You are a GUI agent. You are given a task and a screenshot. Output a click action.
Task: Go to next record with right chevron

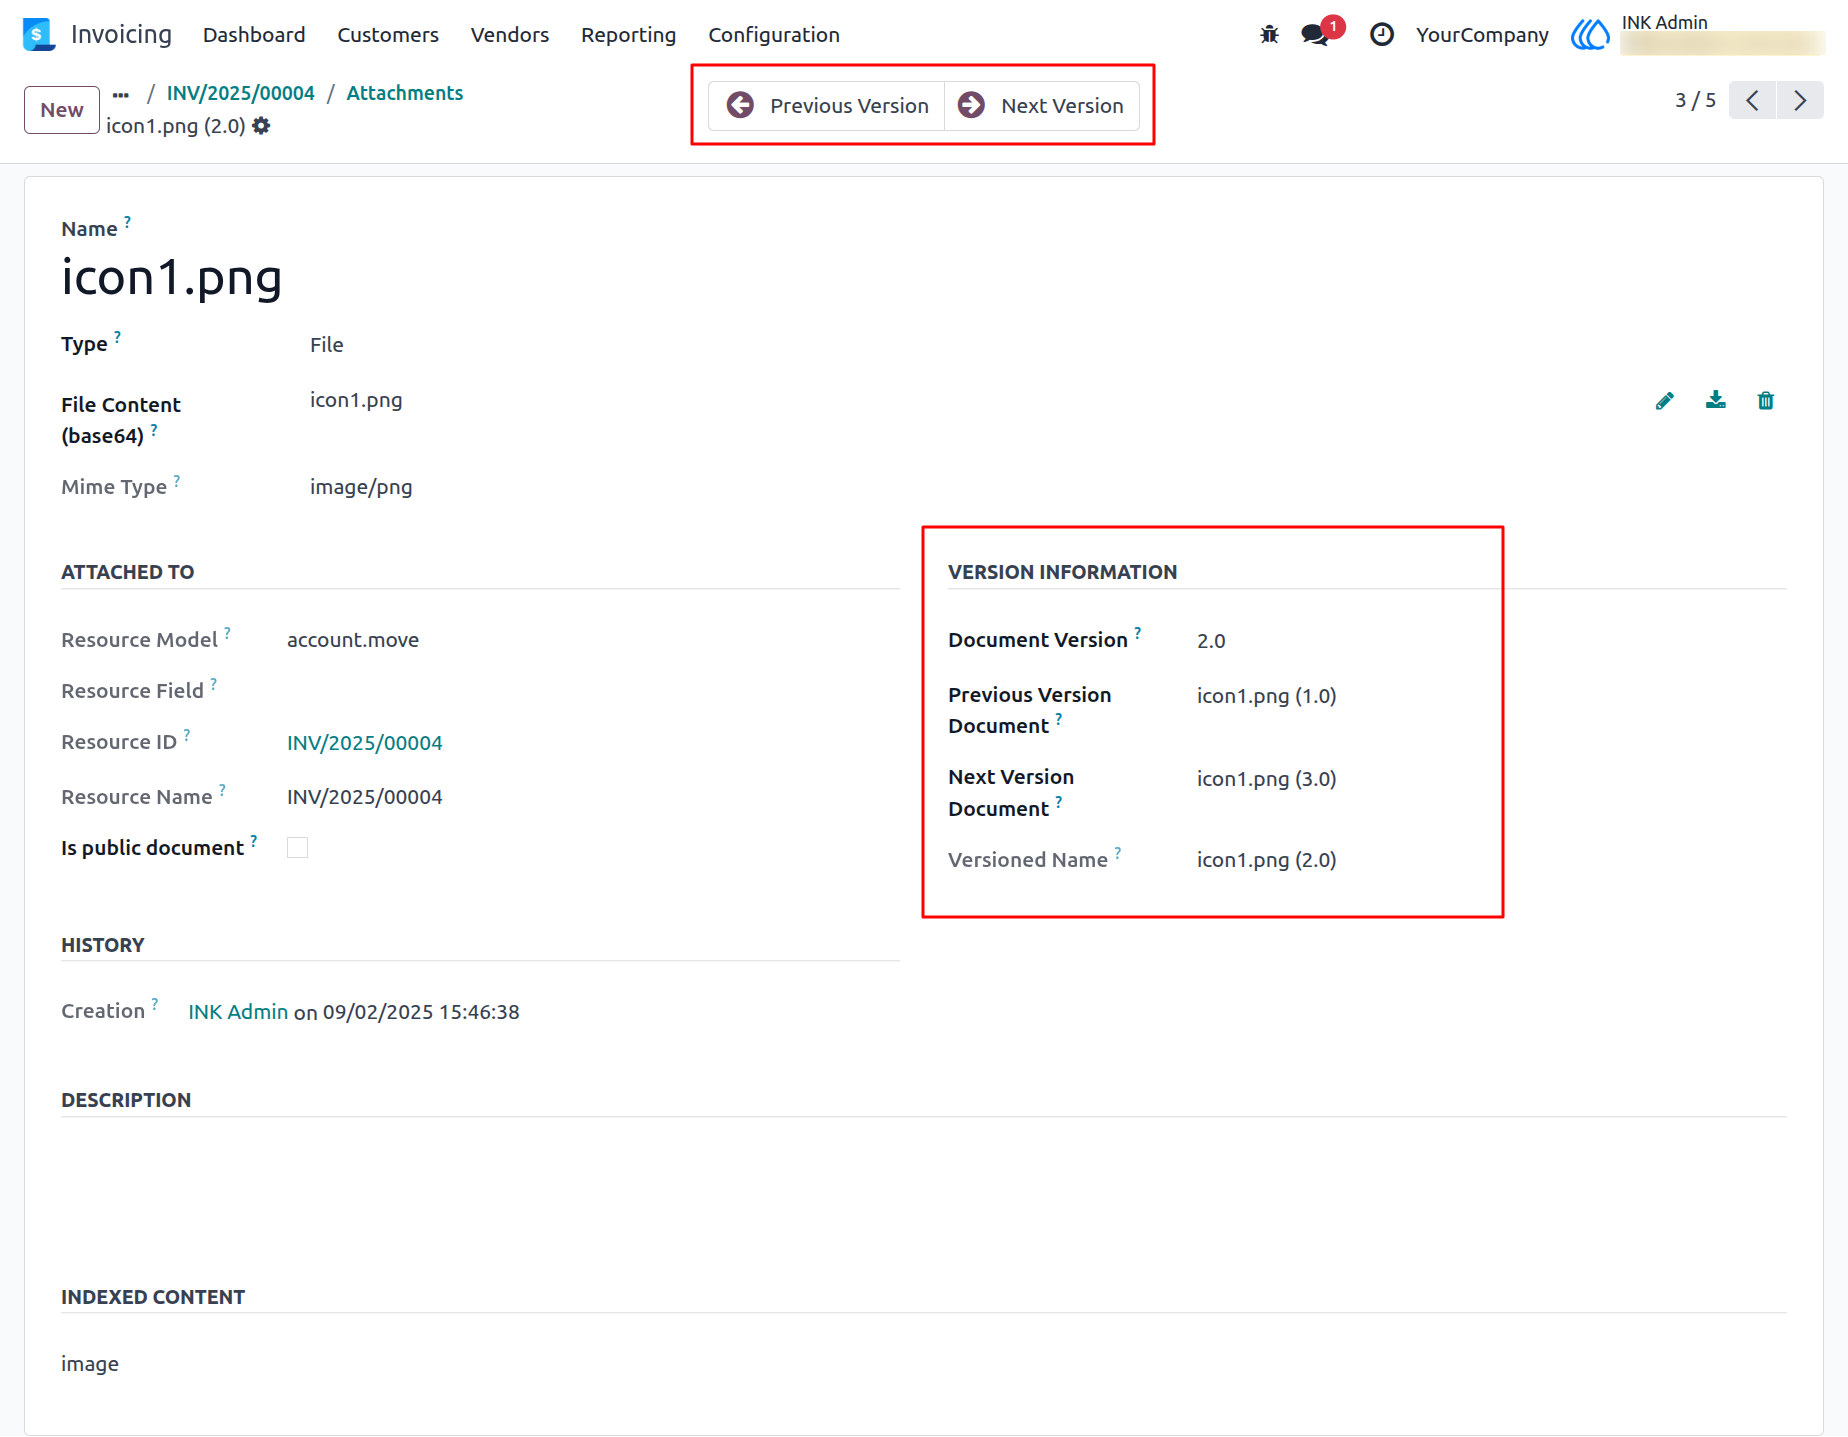click(x=1800, y=100)
